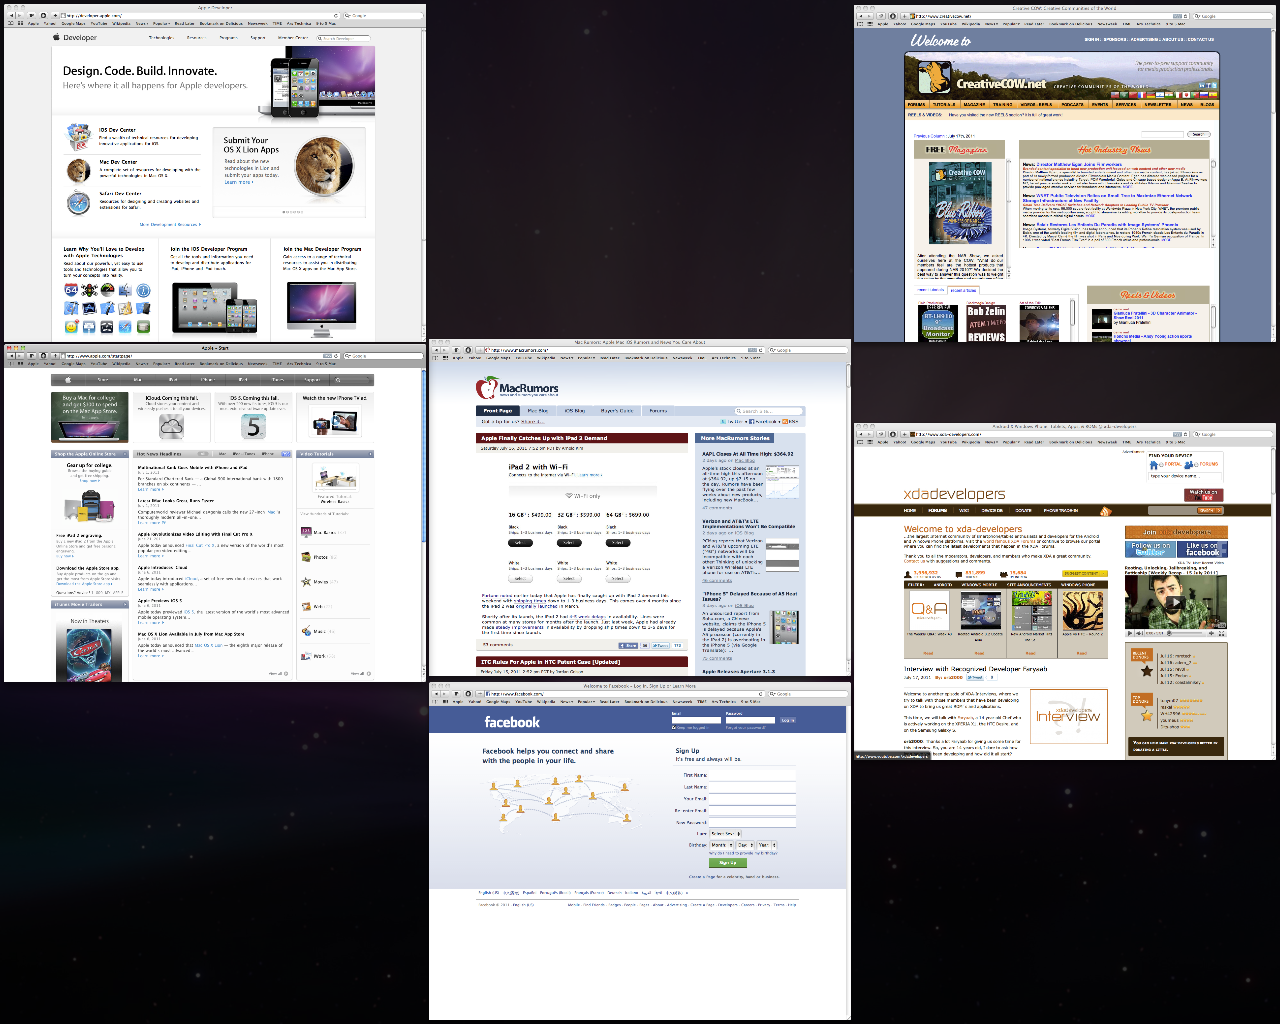
Task: Click the MacRumors site search field
Action: click(x=767, y=411)
